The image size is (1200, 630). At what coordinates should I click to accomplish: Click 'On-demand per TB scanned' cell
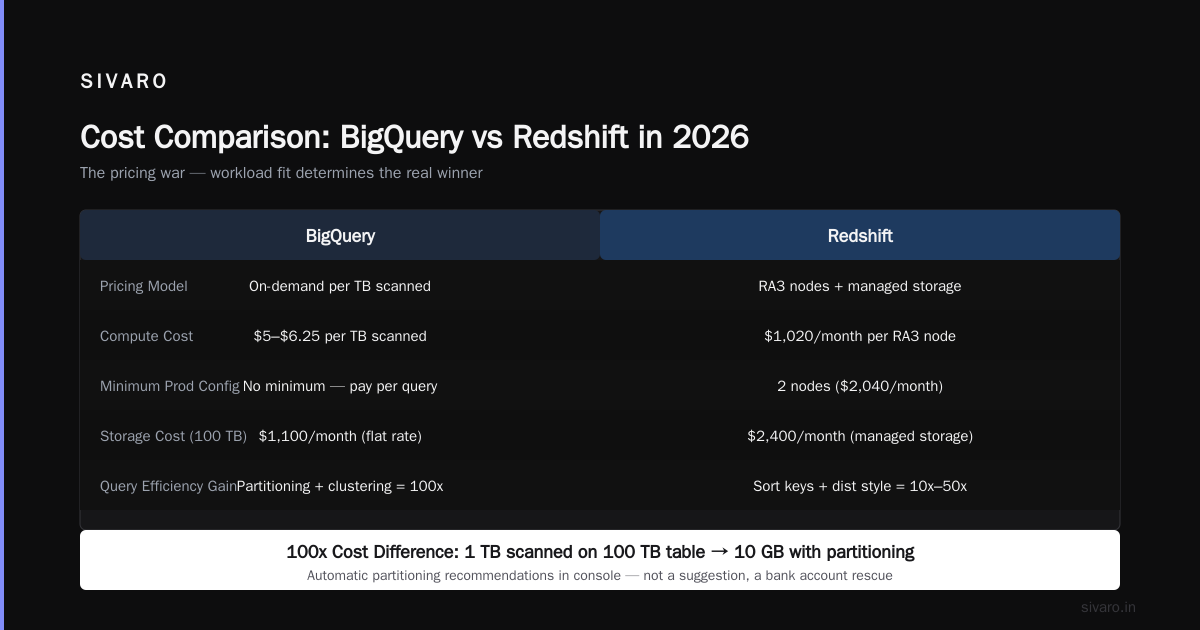[340, 286]
